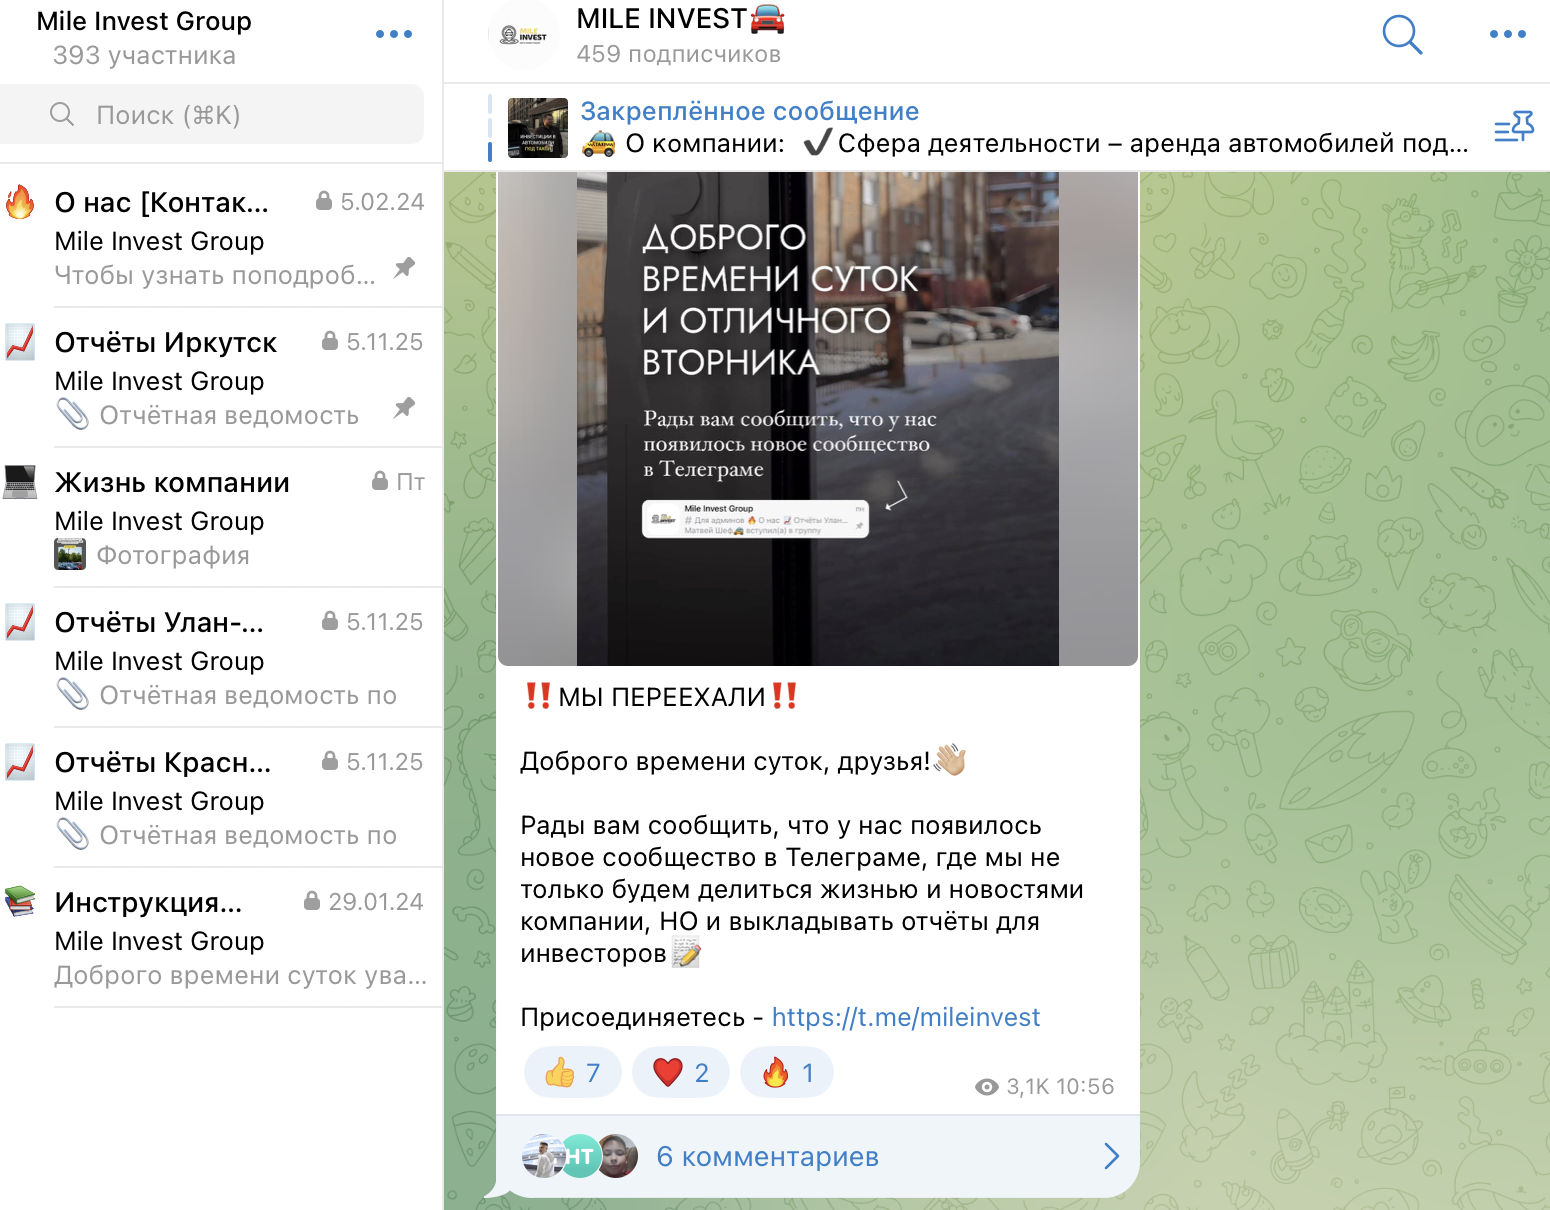Open the ДОБРОГО ВРЕМЕНИ СУТОК post image

817,418
